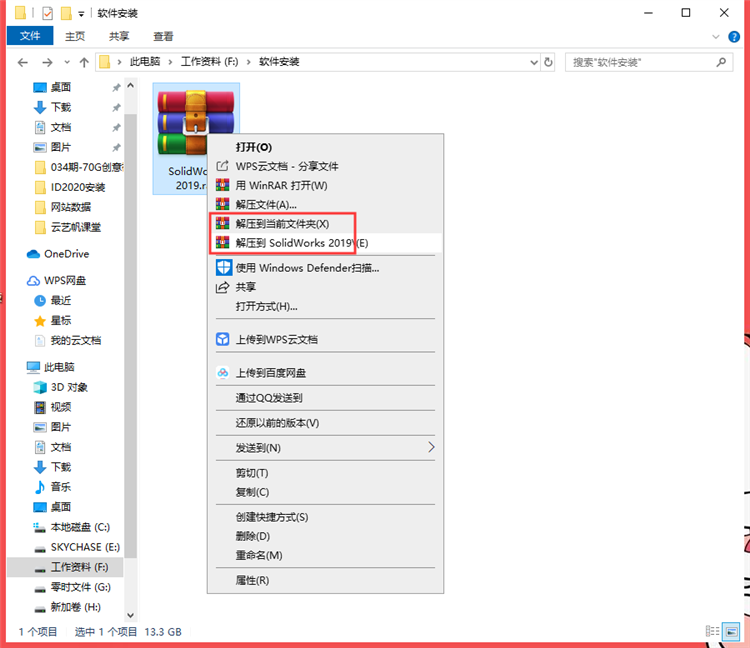Expand the ribbon with the chevron
This screenshot has width=750, height=648.
(x=716, y=37)
